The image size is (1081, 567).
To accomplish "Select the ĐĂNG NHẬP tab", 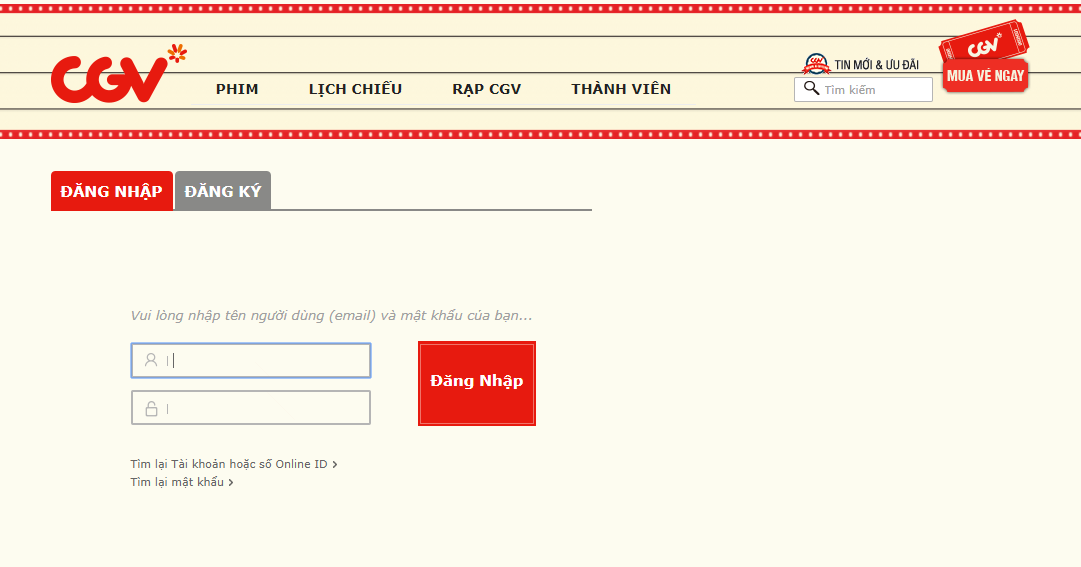I will (x=111, y=191).
